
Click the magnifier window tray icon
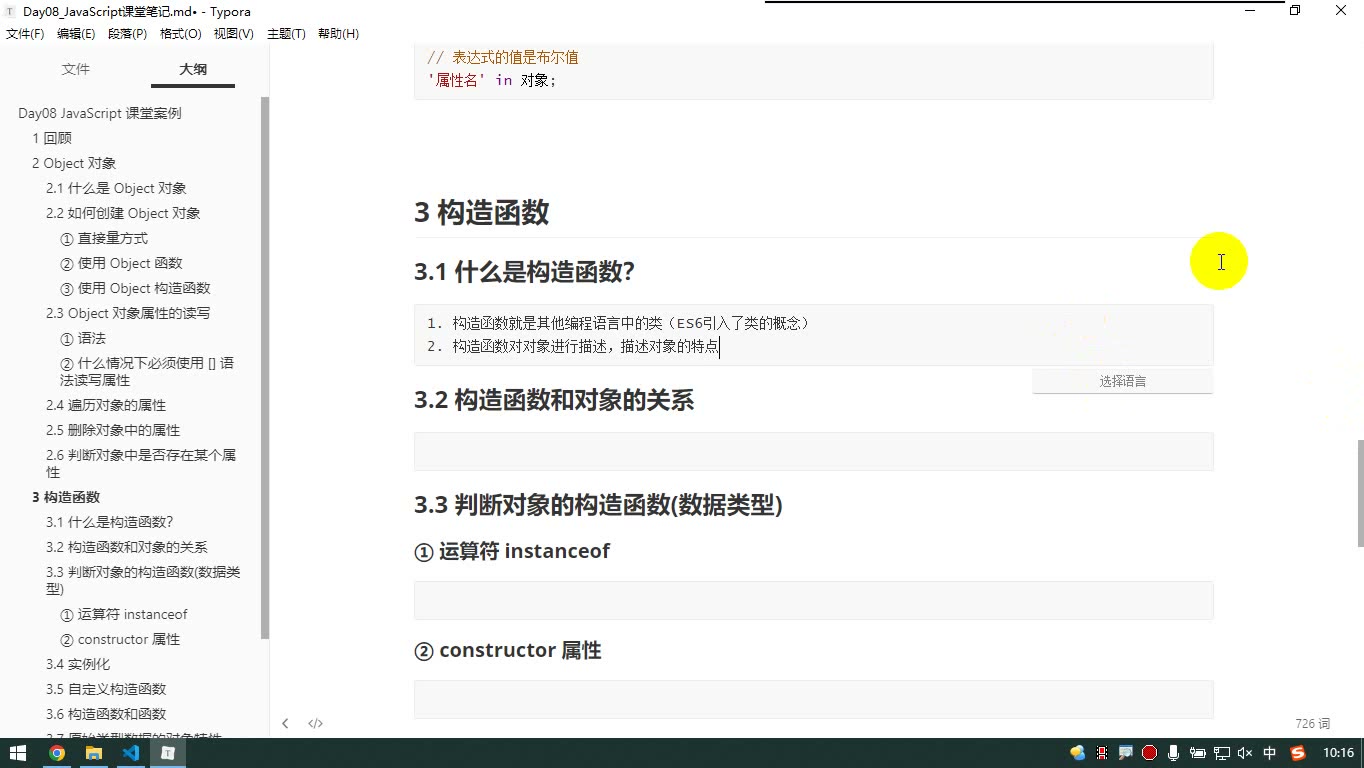pyautogui.click(x=1125, y=753)
